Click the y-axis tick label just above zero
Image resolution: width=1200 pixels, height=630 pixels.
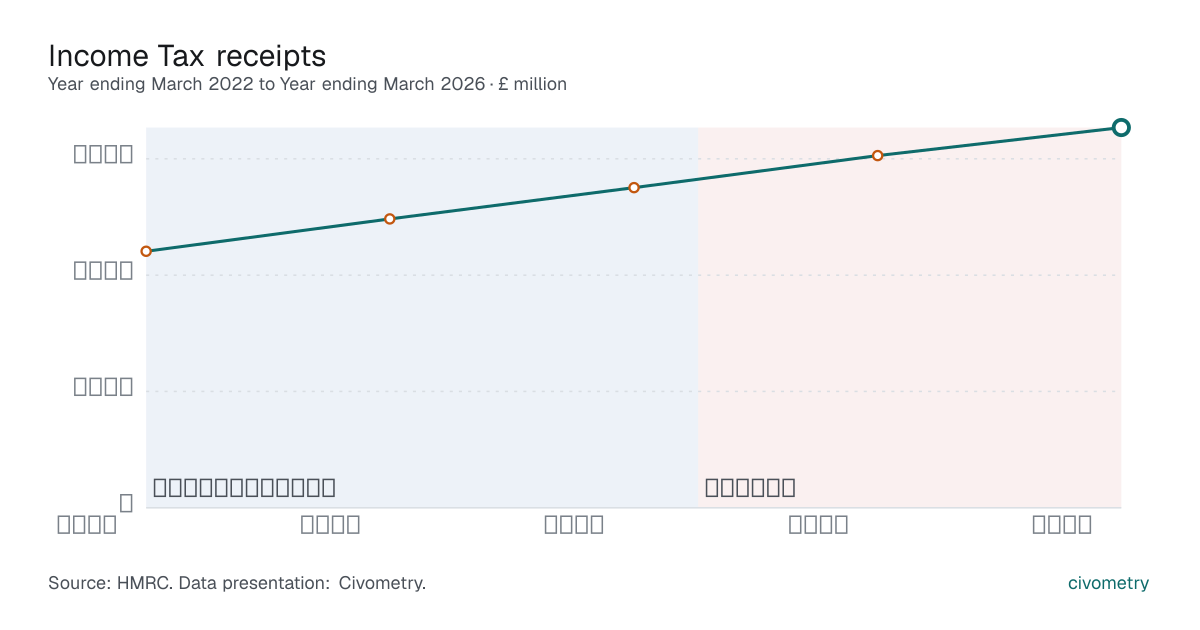103,387
